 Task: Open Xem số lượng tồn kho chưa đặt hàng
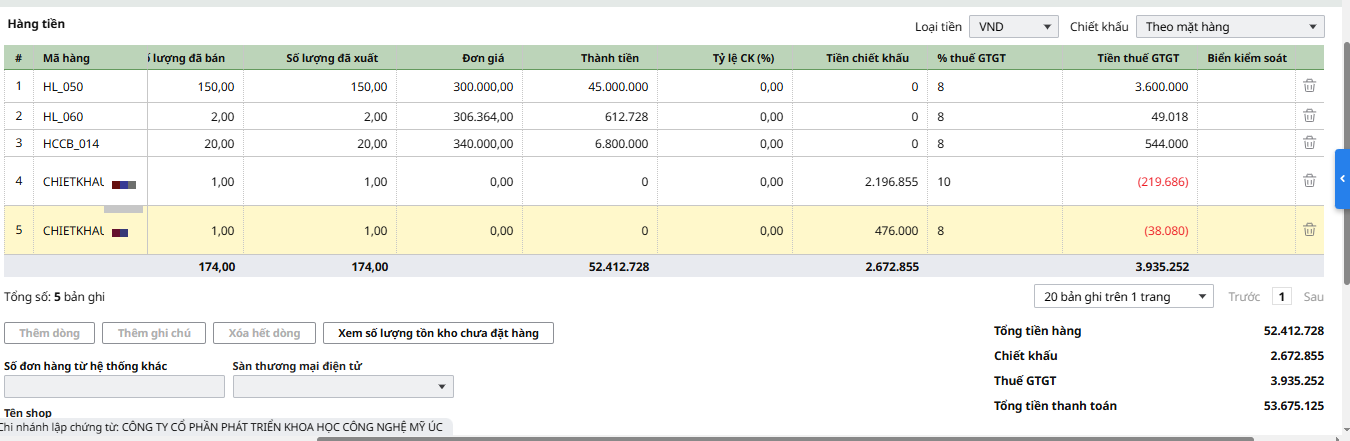[438, 333]
